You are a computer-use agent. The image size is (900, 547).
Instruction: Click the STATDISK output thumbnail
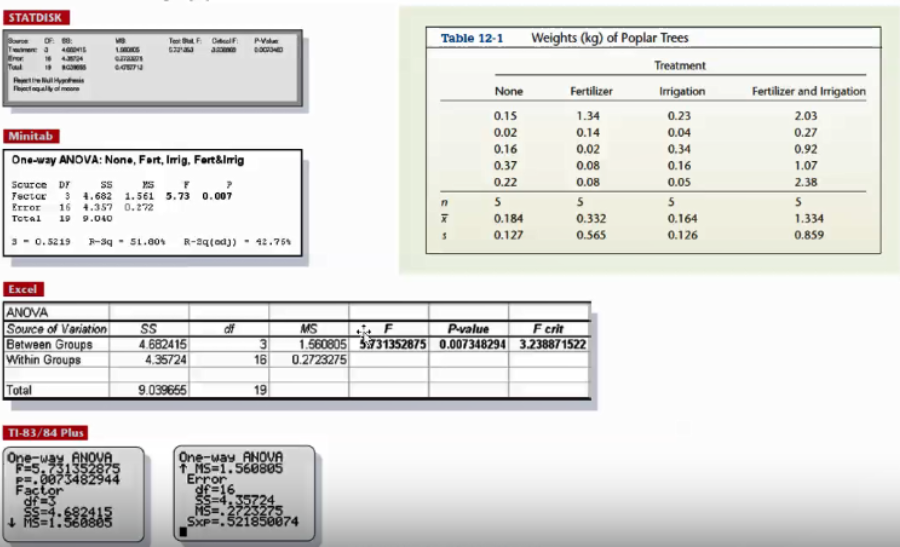pyautogui.click(x=153, y=68)
